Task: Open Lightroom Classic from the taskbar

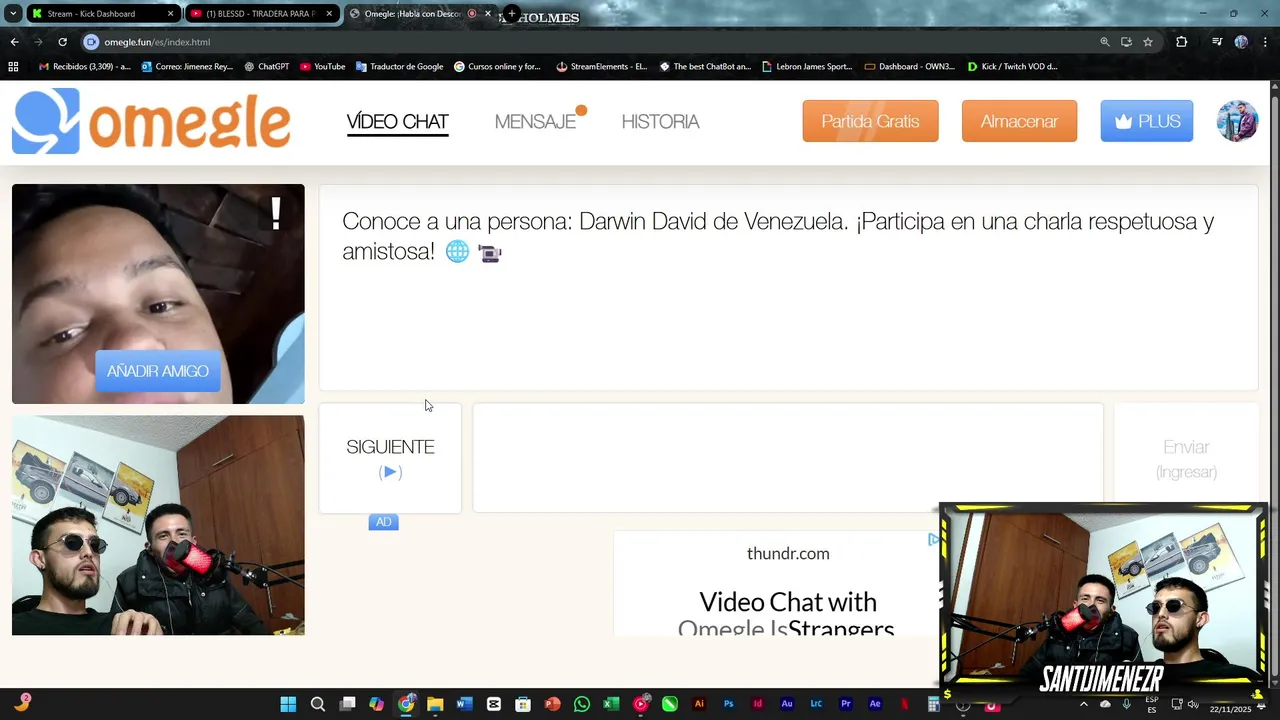Action: click(x=816, y=704)
